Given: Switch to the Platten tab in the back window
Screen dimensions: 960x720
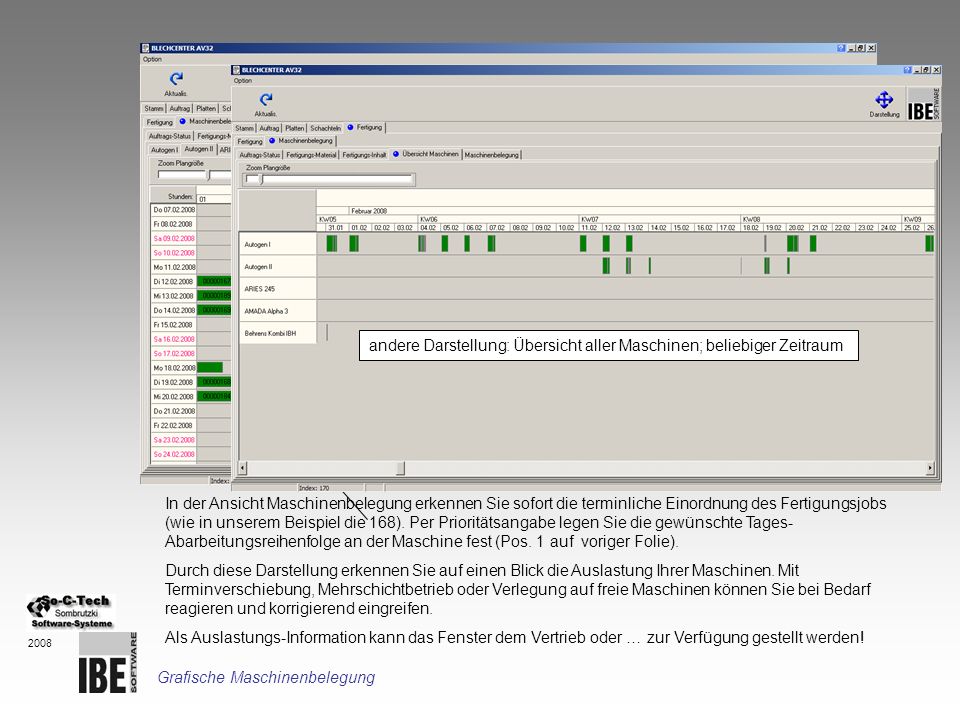Looking at the screenshot, I should (206, 108).
